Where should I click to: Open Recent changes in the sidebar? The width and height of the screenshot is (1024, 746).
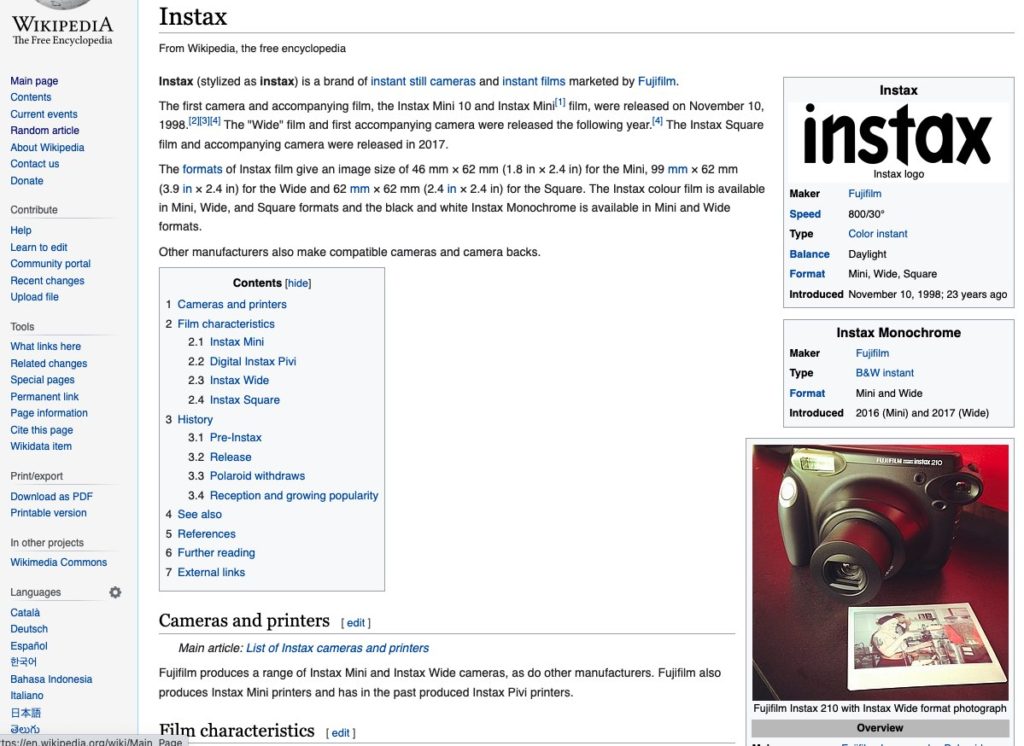(x=47, y=281)
